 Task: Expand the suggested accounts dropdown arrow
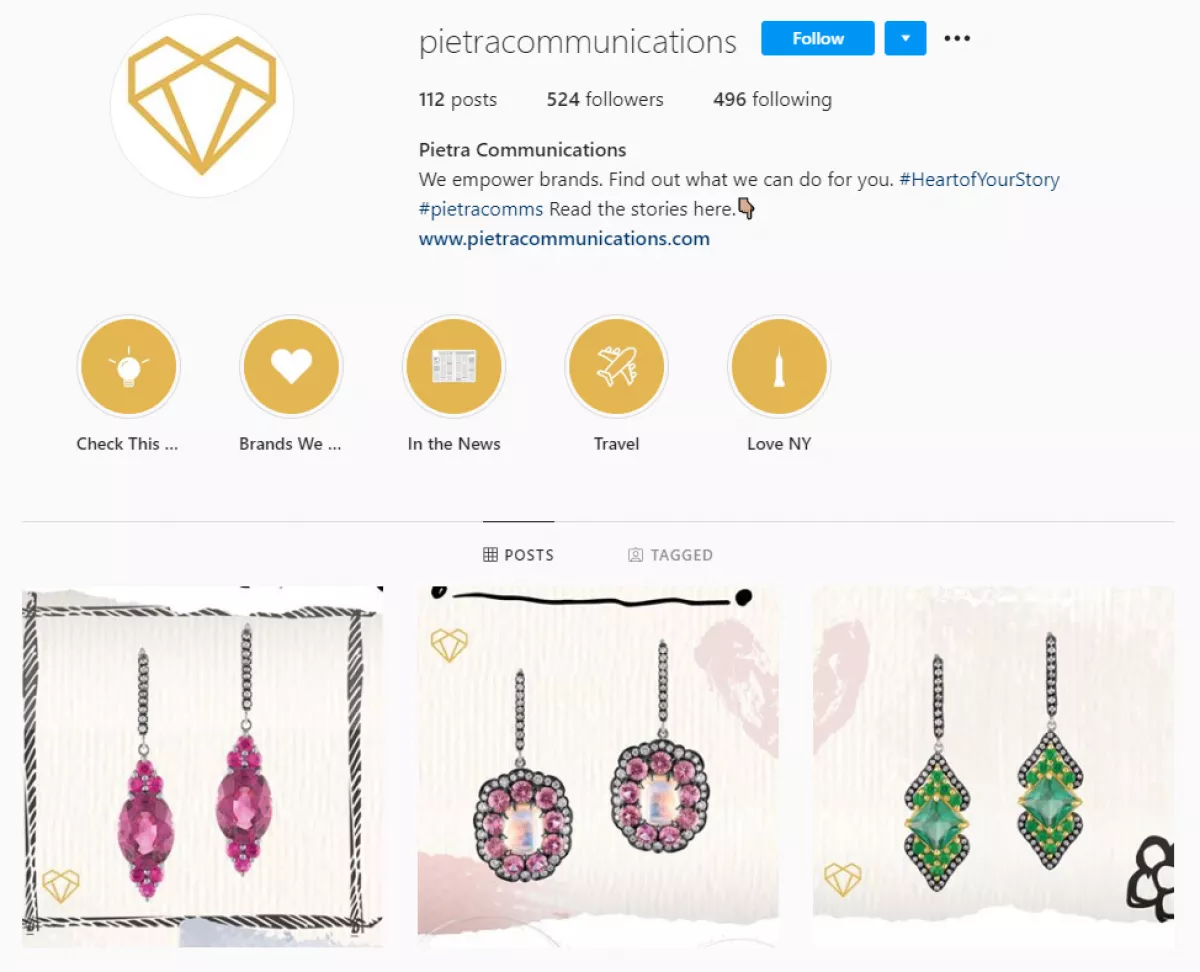[x=906, y=39]
